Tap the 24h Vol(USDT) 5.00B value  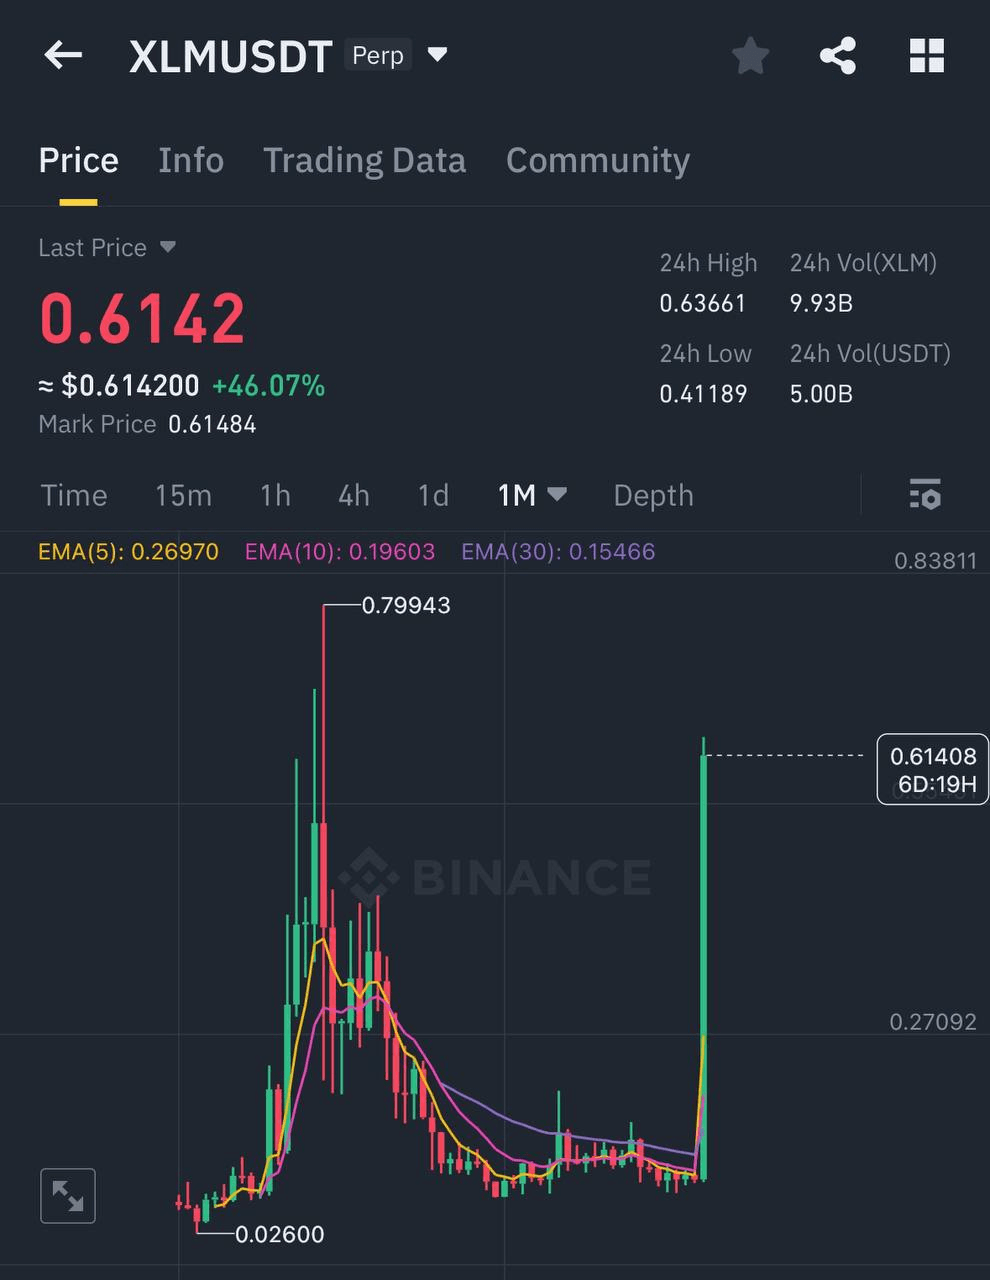click(821, 393)
